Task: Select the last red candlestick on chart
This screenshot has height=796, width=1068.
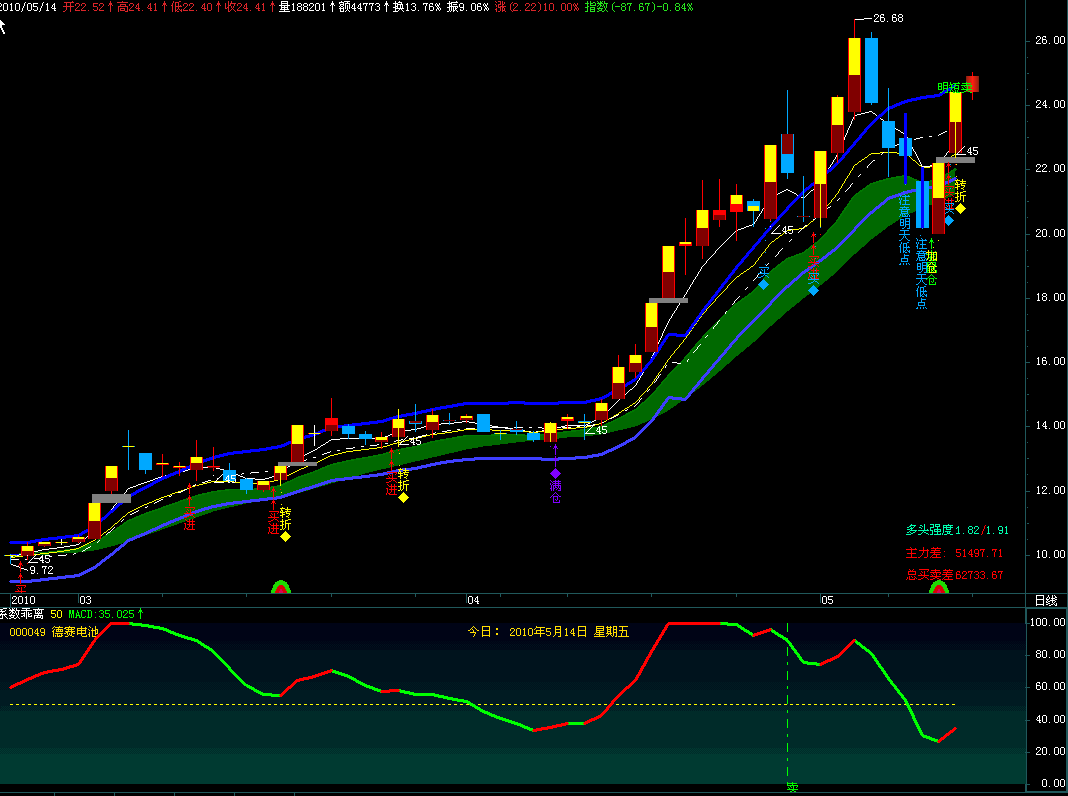Action: click(x=972, y=84)
